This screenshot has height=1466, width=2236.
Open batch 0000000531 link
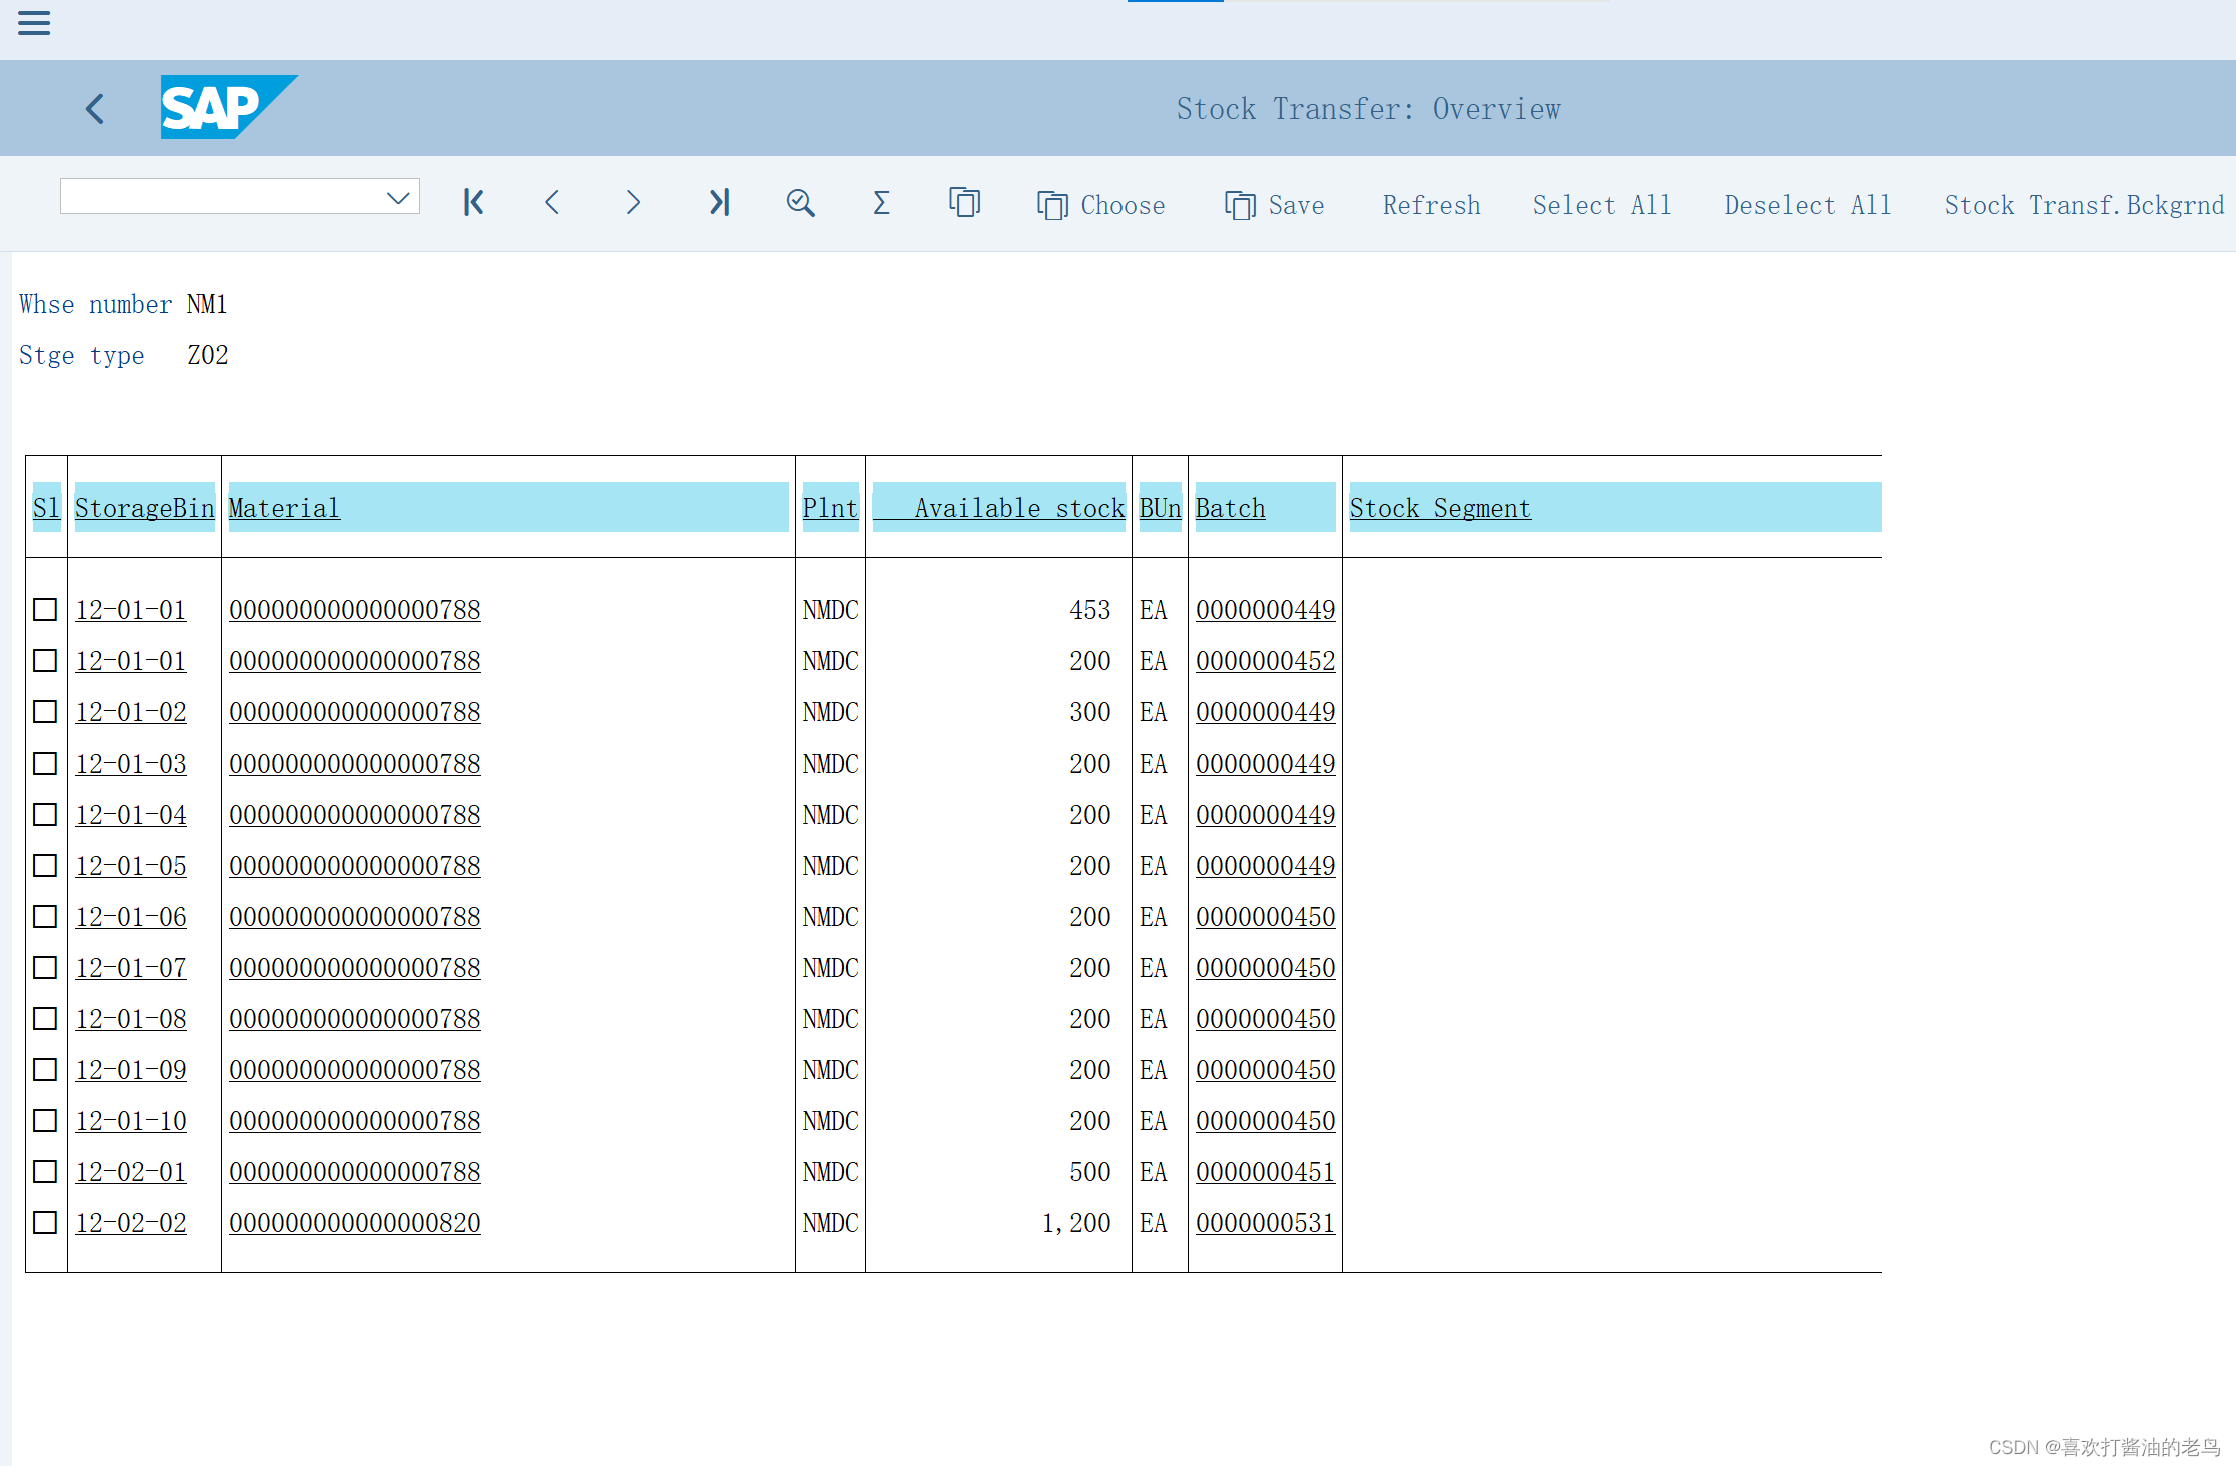[1265, 1222]
